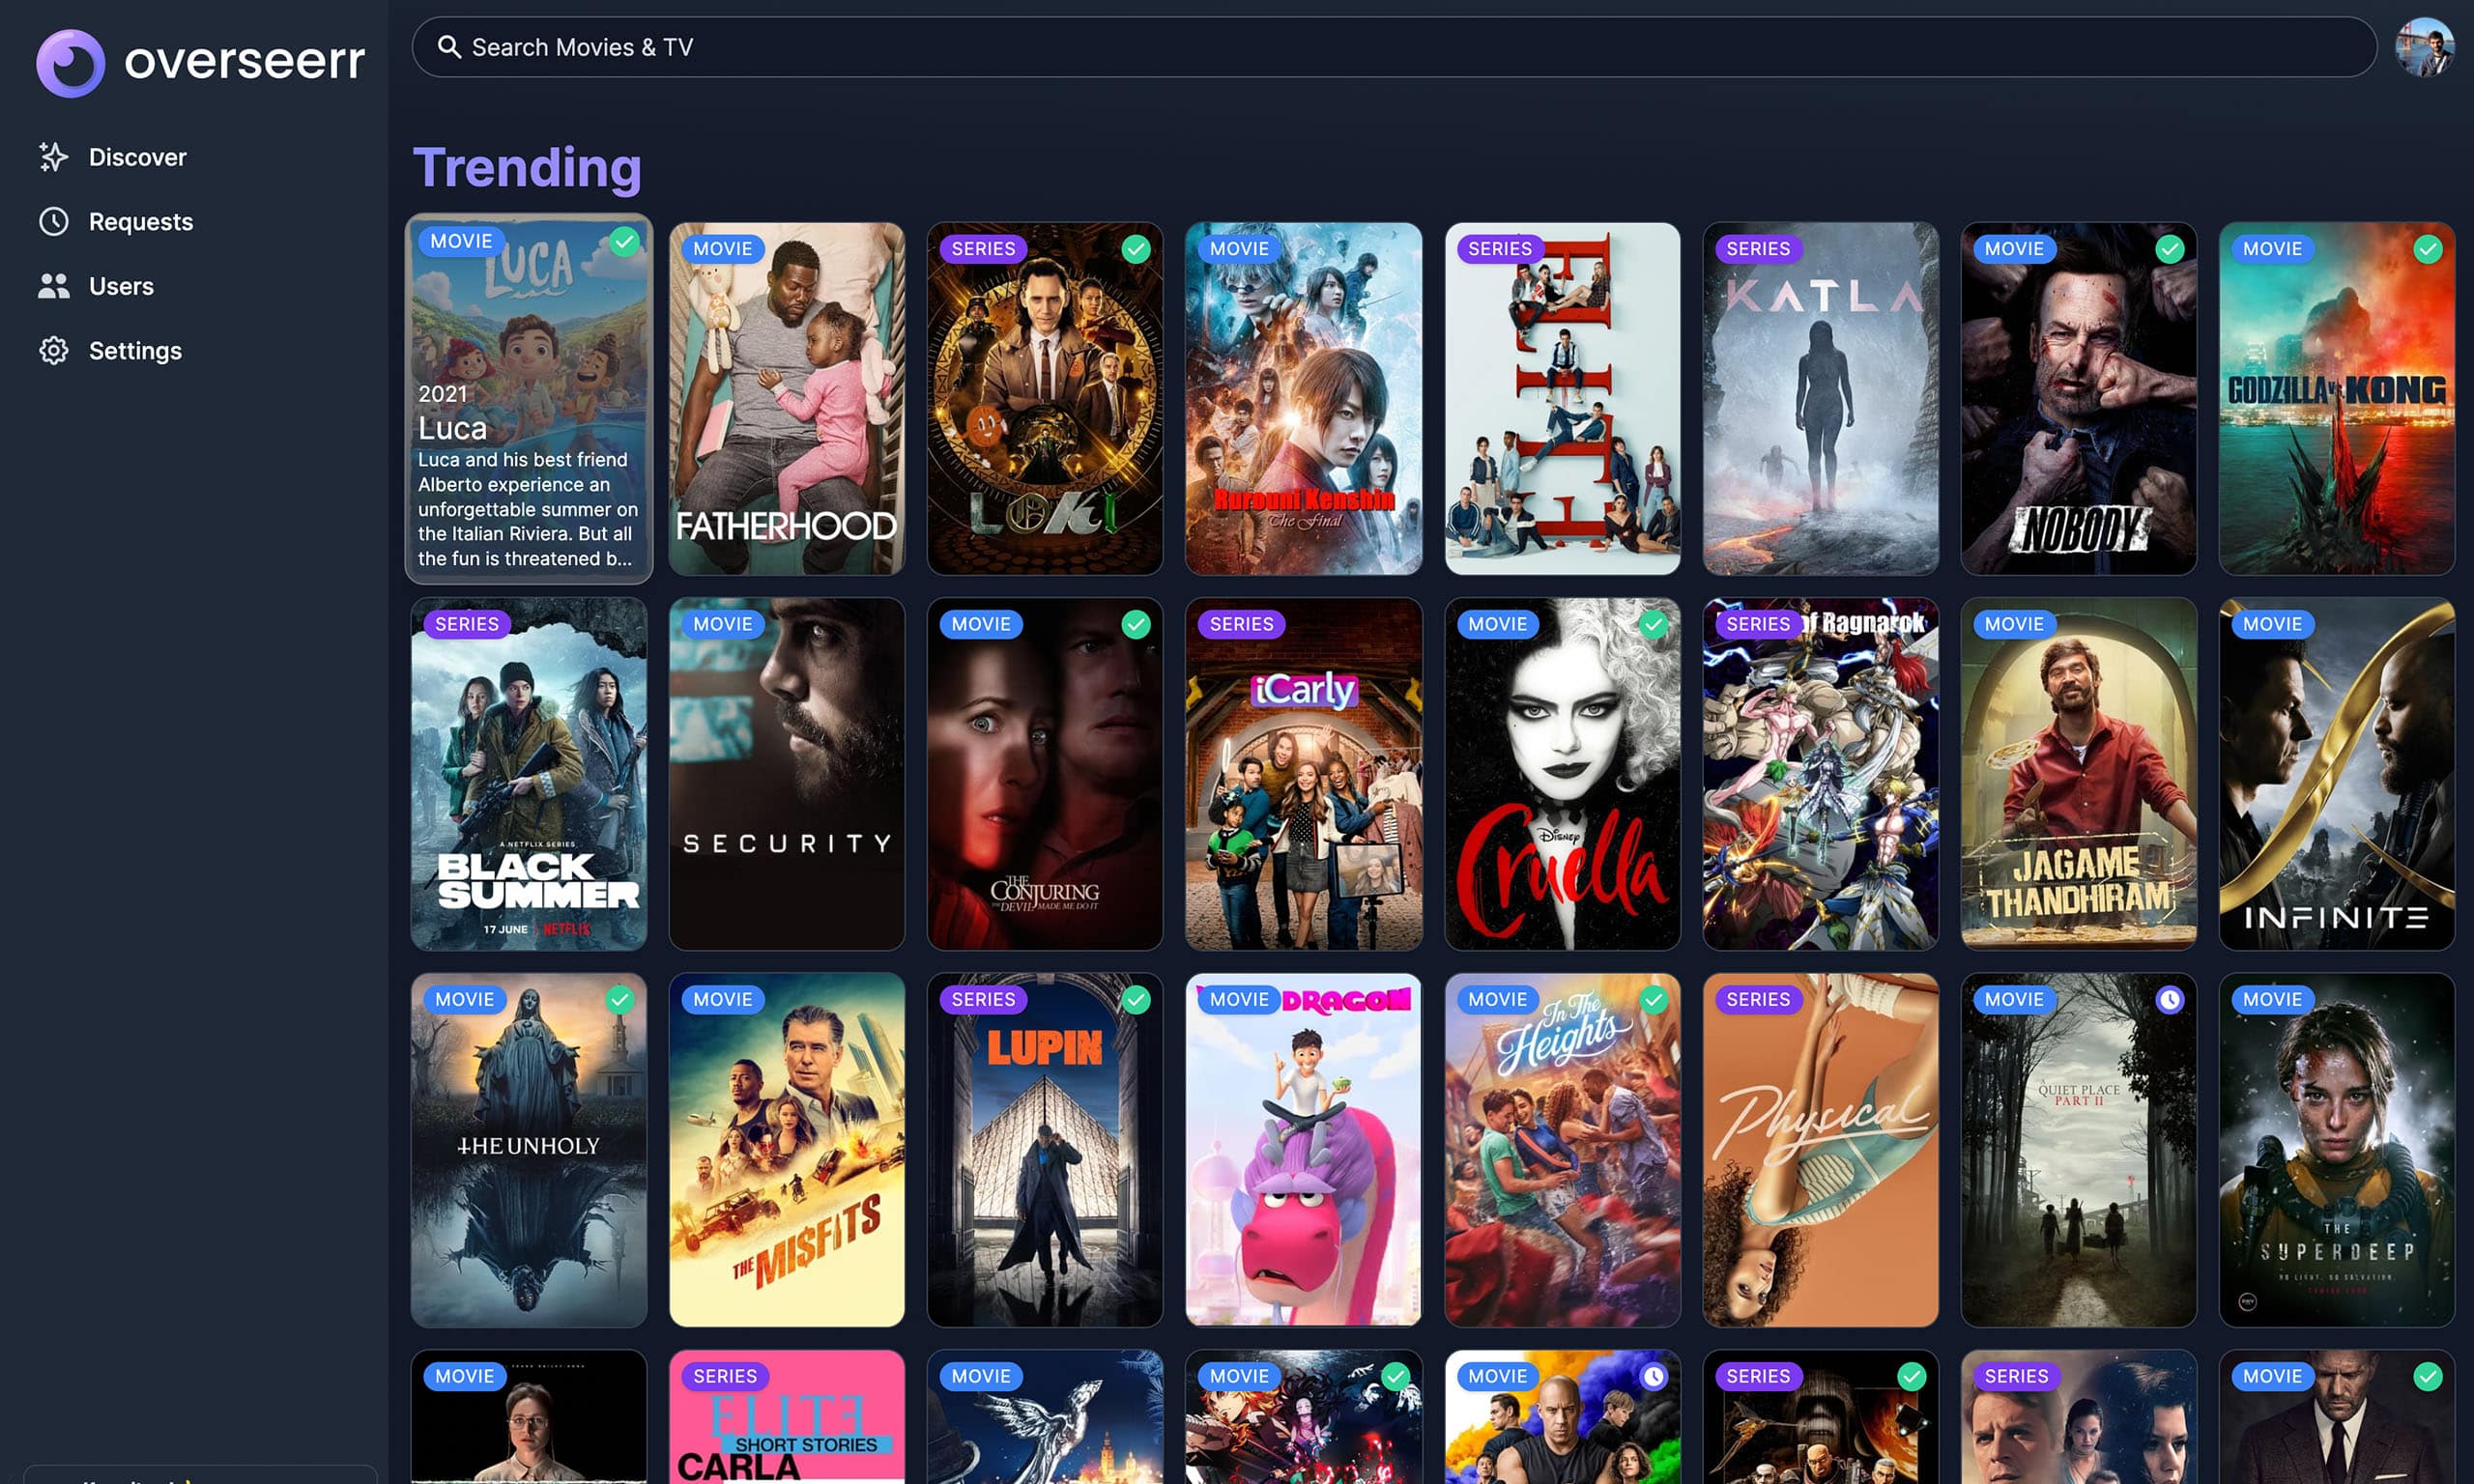Select the Discover menu item

click(x=138, y=157)
